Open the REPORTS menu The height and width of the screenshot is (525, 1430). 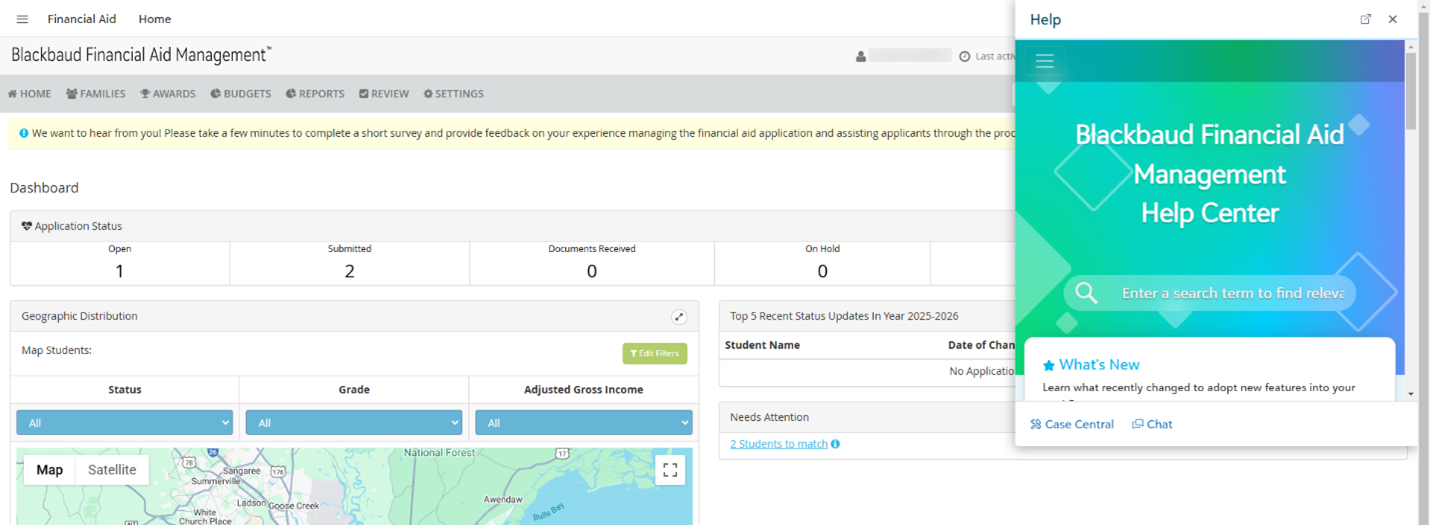(315, 94)
